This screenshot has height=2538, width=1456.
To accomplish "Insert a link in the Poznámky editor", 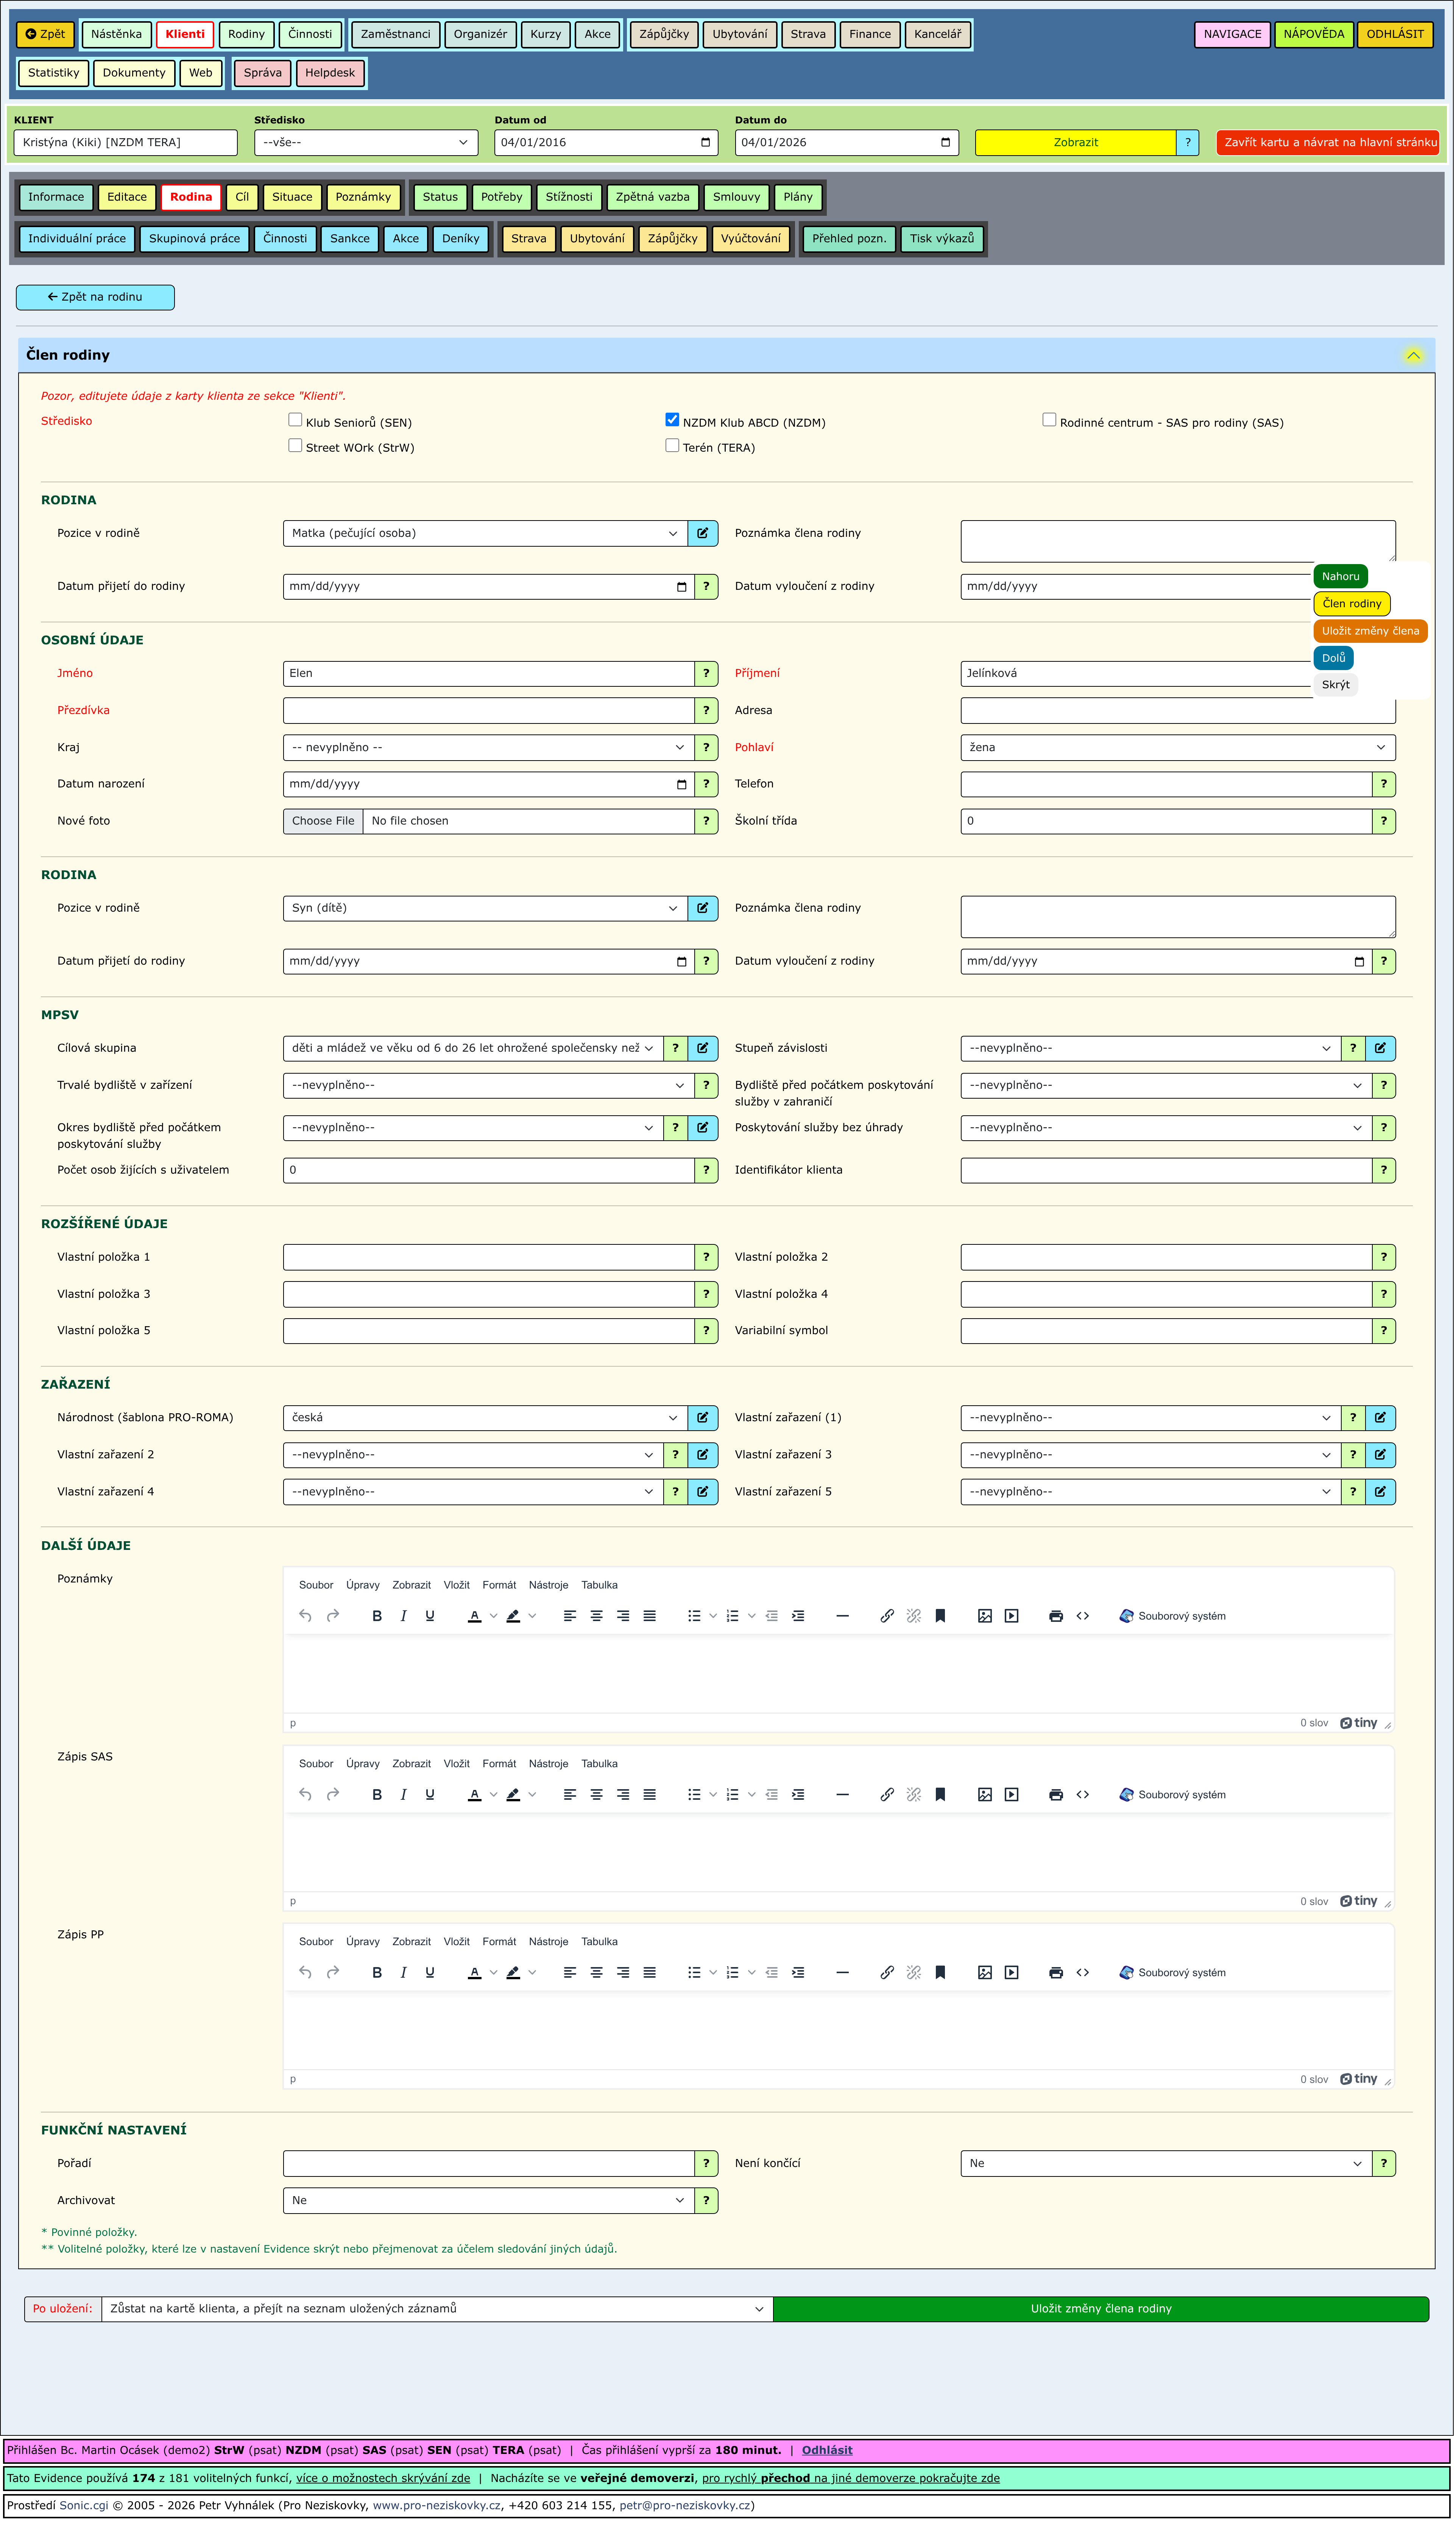I will coord(887,1617).
